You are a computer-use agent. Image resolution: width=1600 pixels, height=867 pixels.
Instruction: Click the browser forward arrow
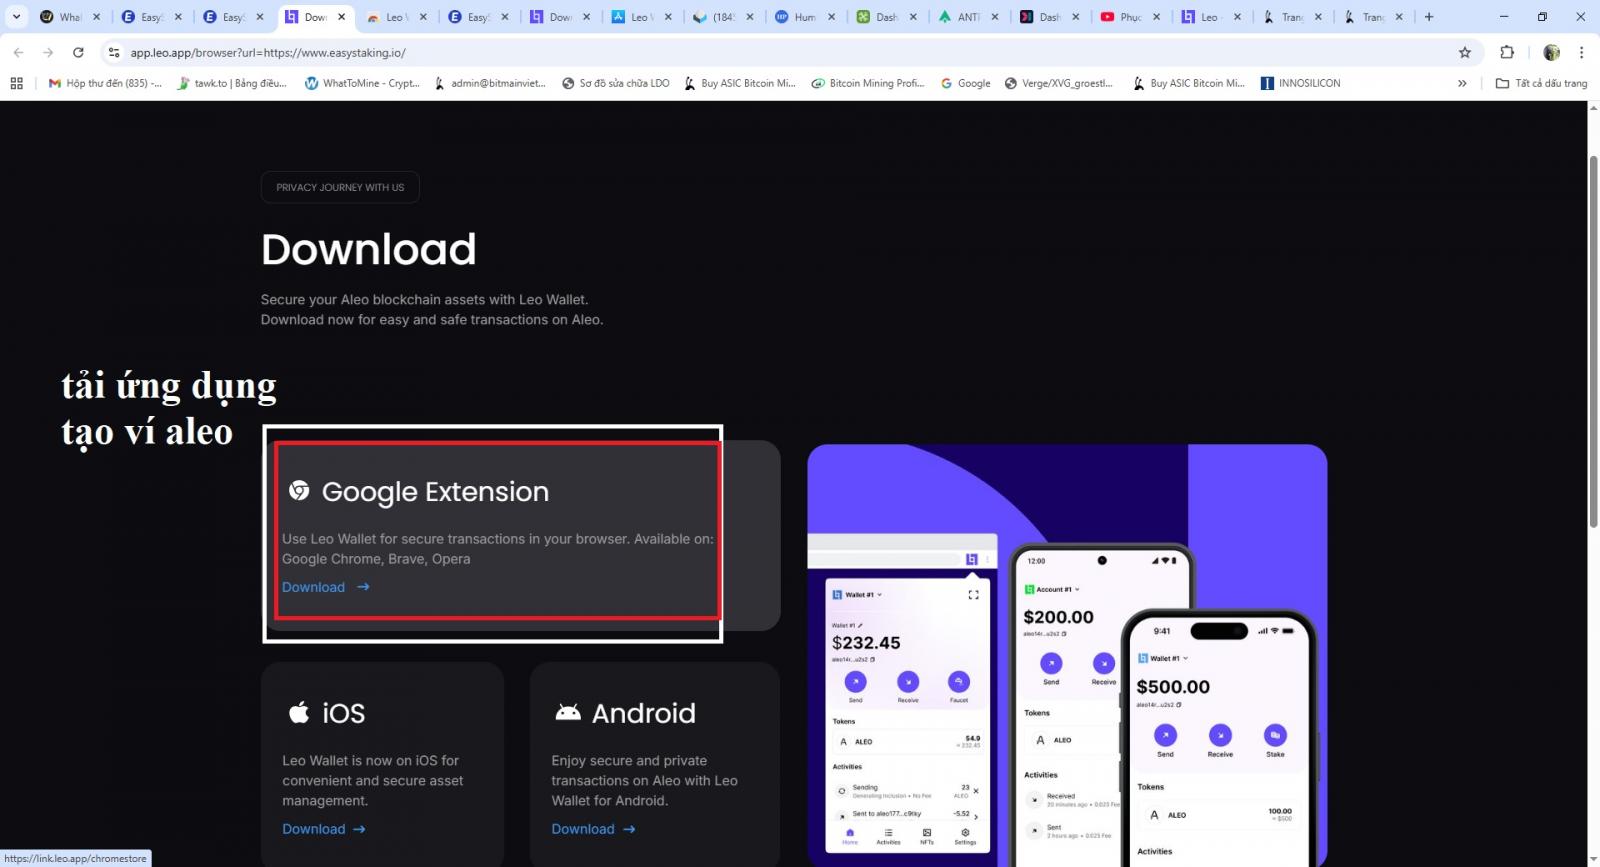click(48, 52)
